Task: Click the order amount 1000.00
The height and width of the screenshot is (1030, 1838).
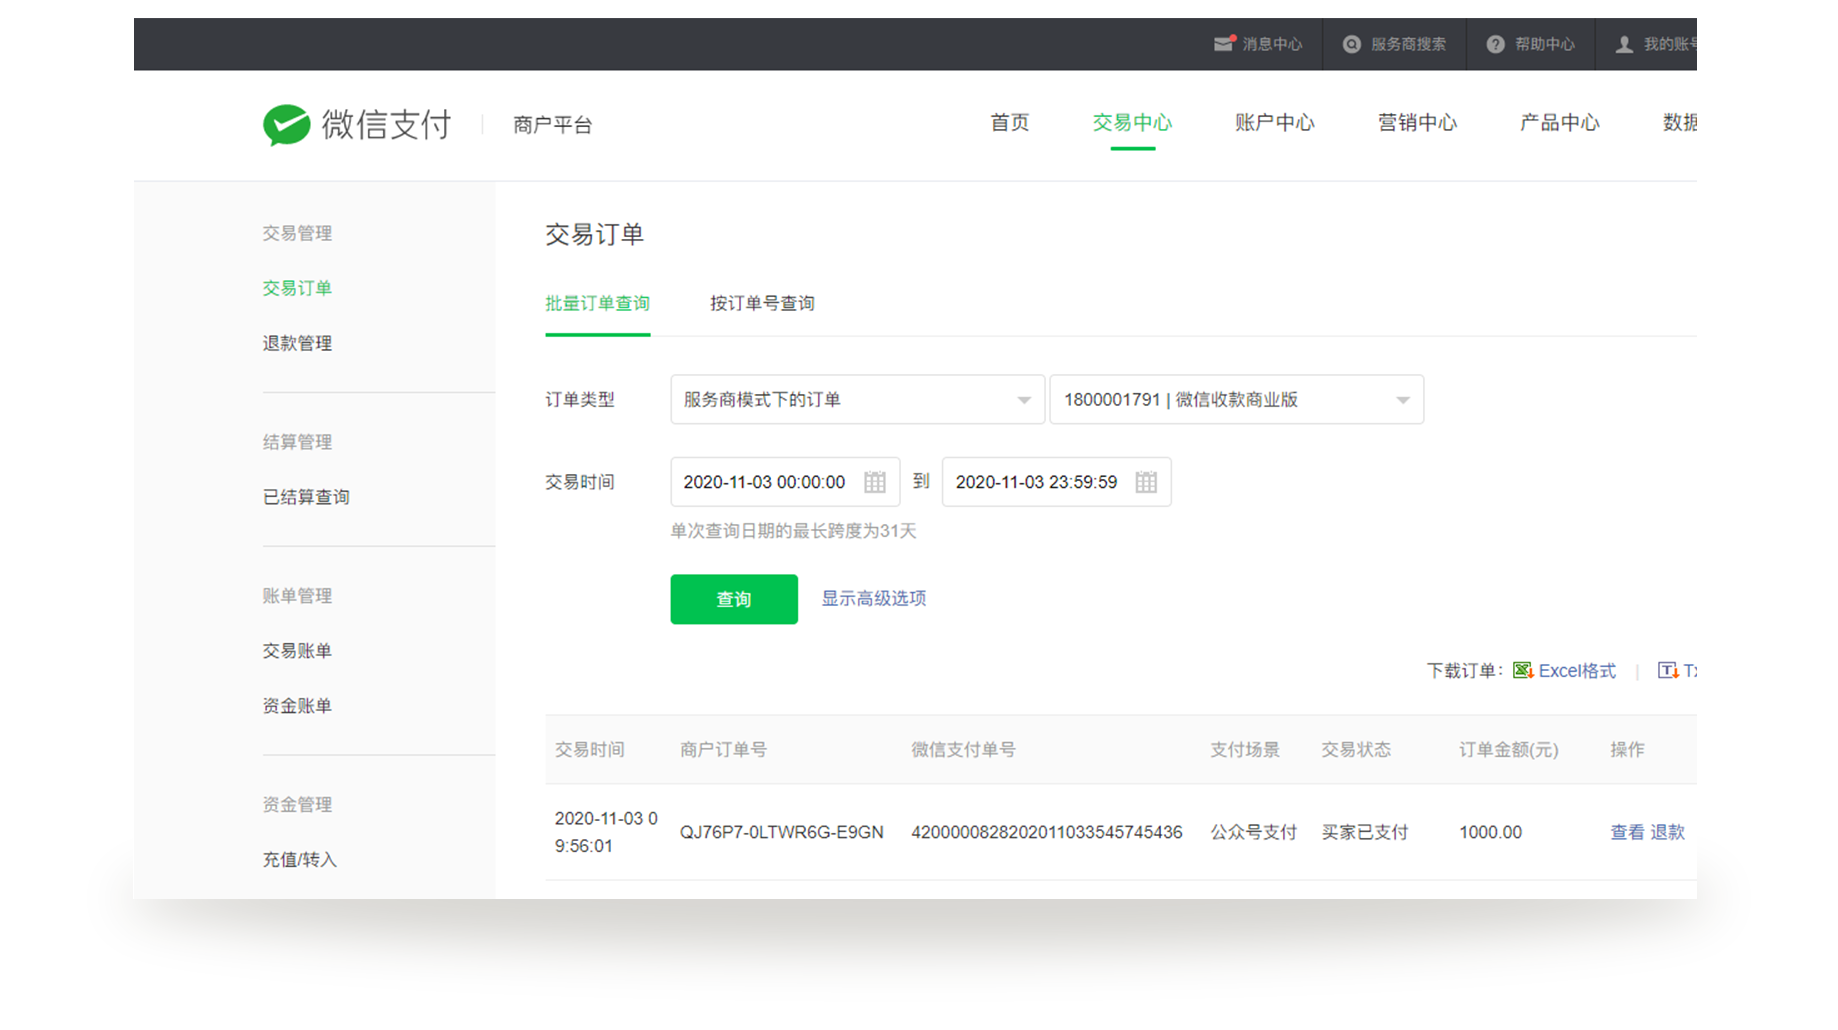Action: [1490, 832]
